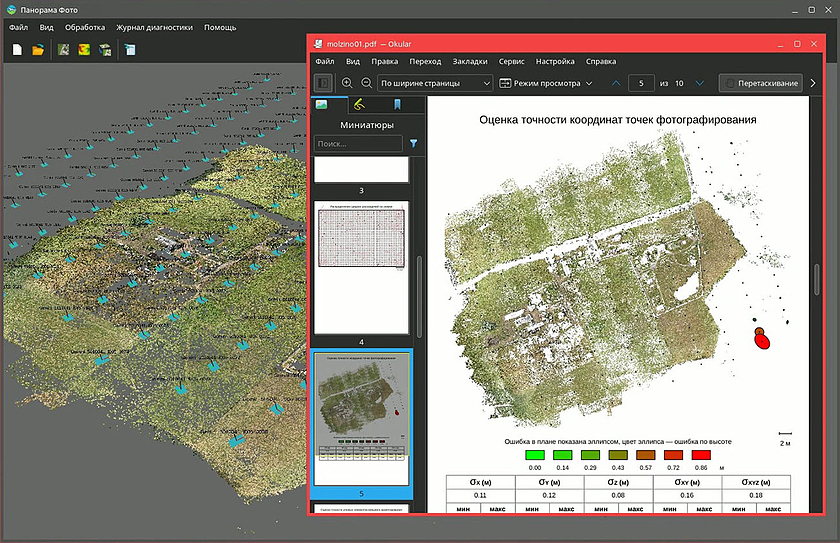Screen dimensions: 840x543
Task: Open project with the folder icon
Action: point(37,49)
